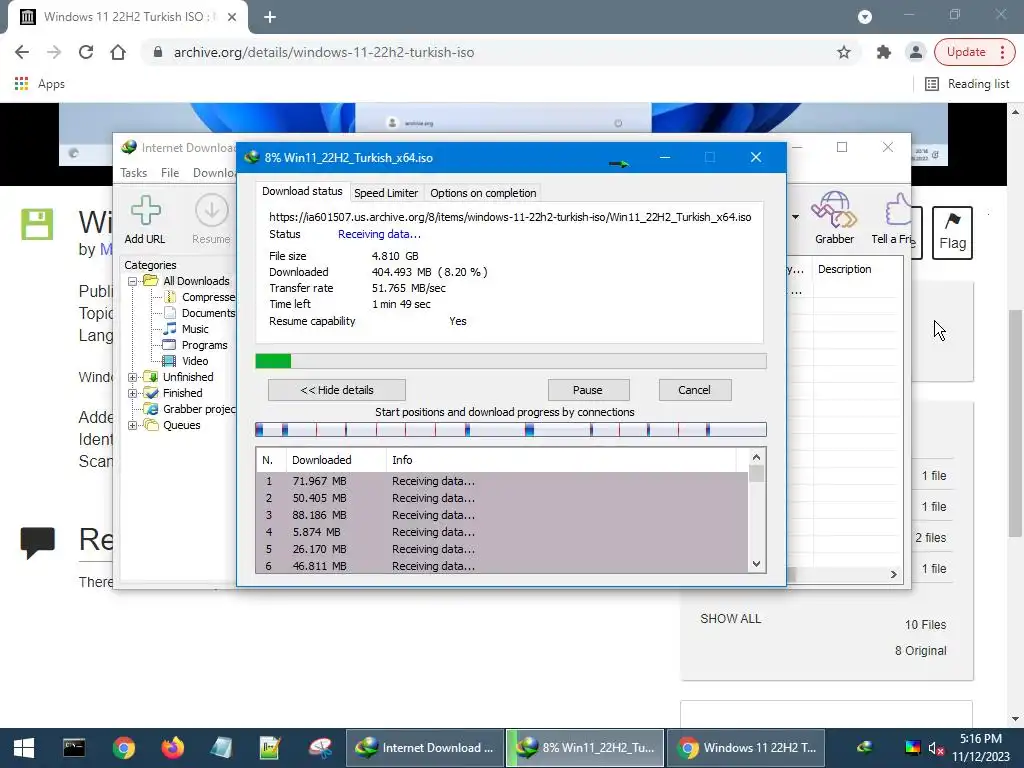Click the address bar URL
The height and width of the screenshot is (768, 1024).
click(x=323, y=52)
